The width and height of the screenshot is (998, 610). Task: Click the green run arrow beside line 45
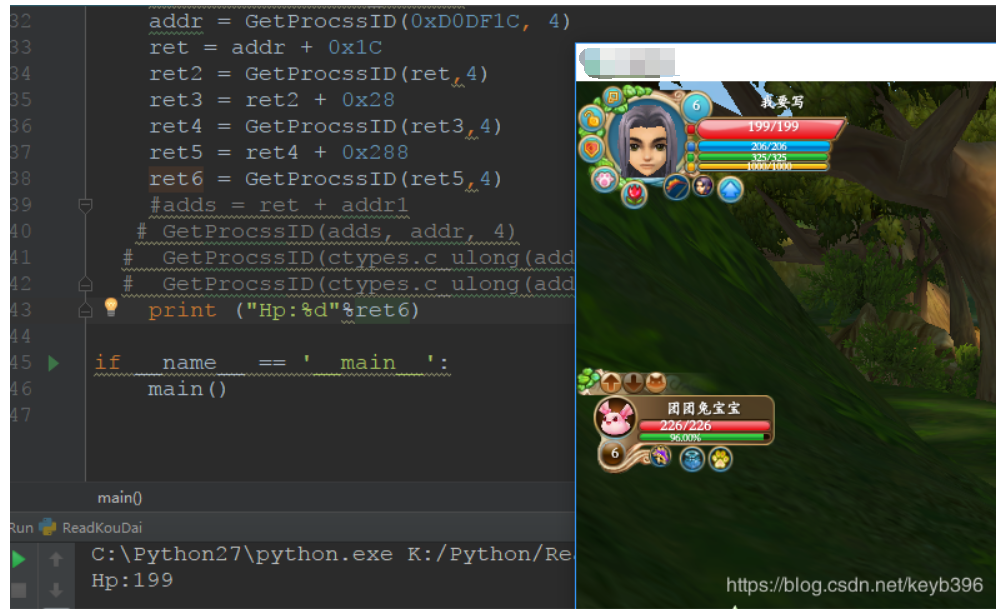pos(53,363)
